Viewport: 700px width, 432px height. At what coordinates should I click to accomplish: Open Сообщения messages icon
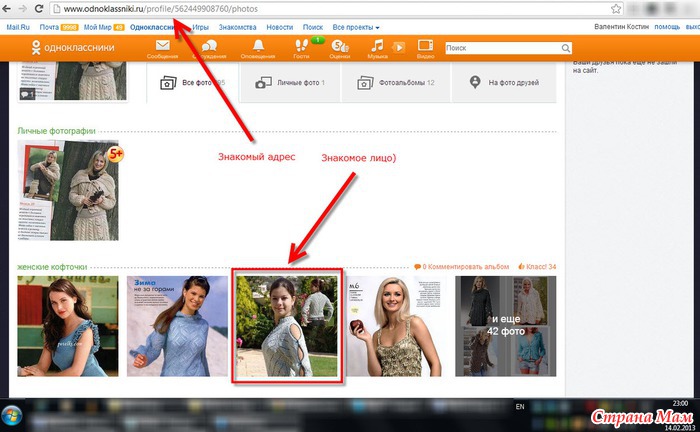pos(162,49)
